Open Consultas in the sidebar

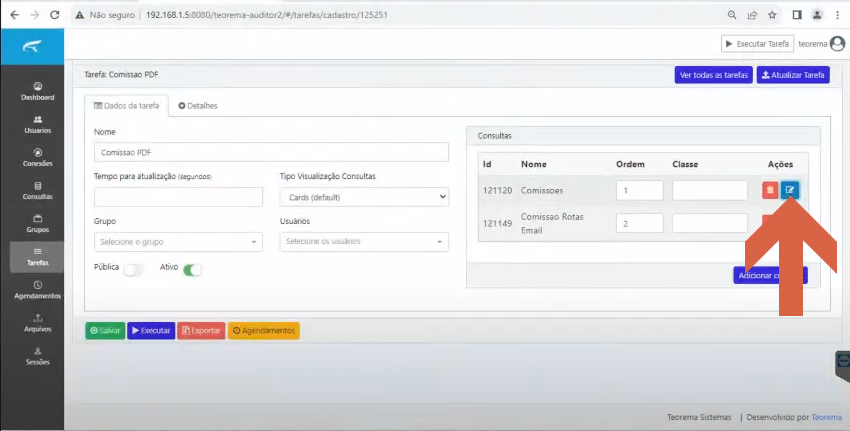tap(37, 191)
